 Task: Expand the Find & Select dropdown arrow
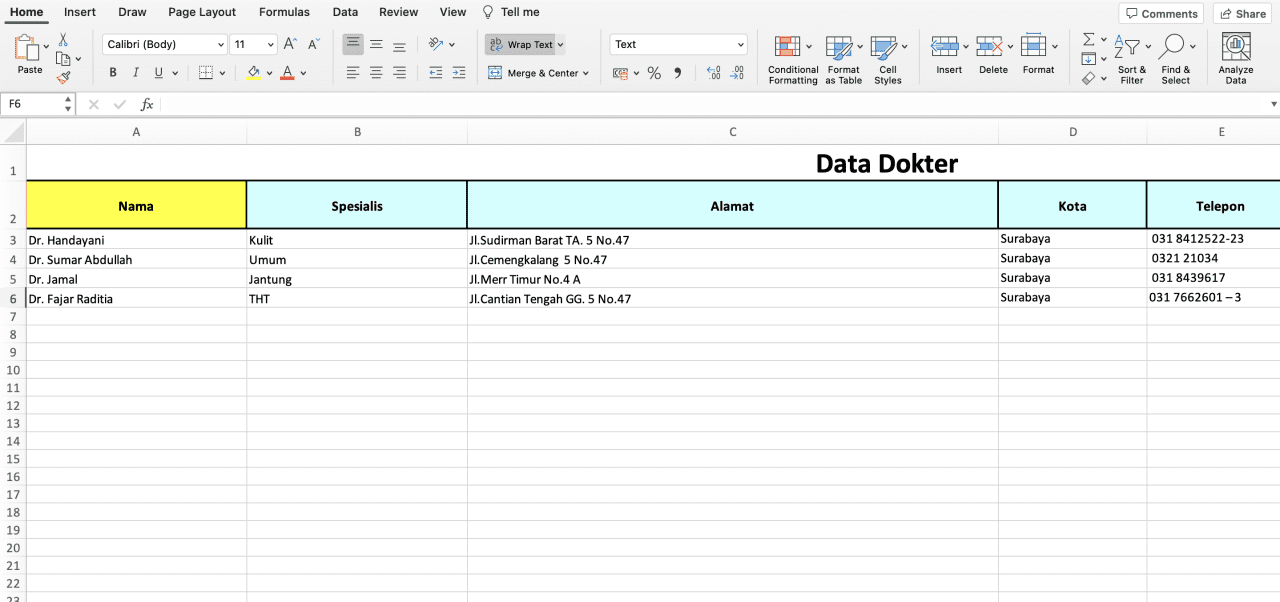pos(1193,46)
